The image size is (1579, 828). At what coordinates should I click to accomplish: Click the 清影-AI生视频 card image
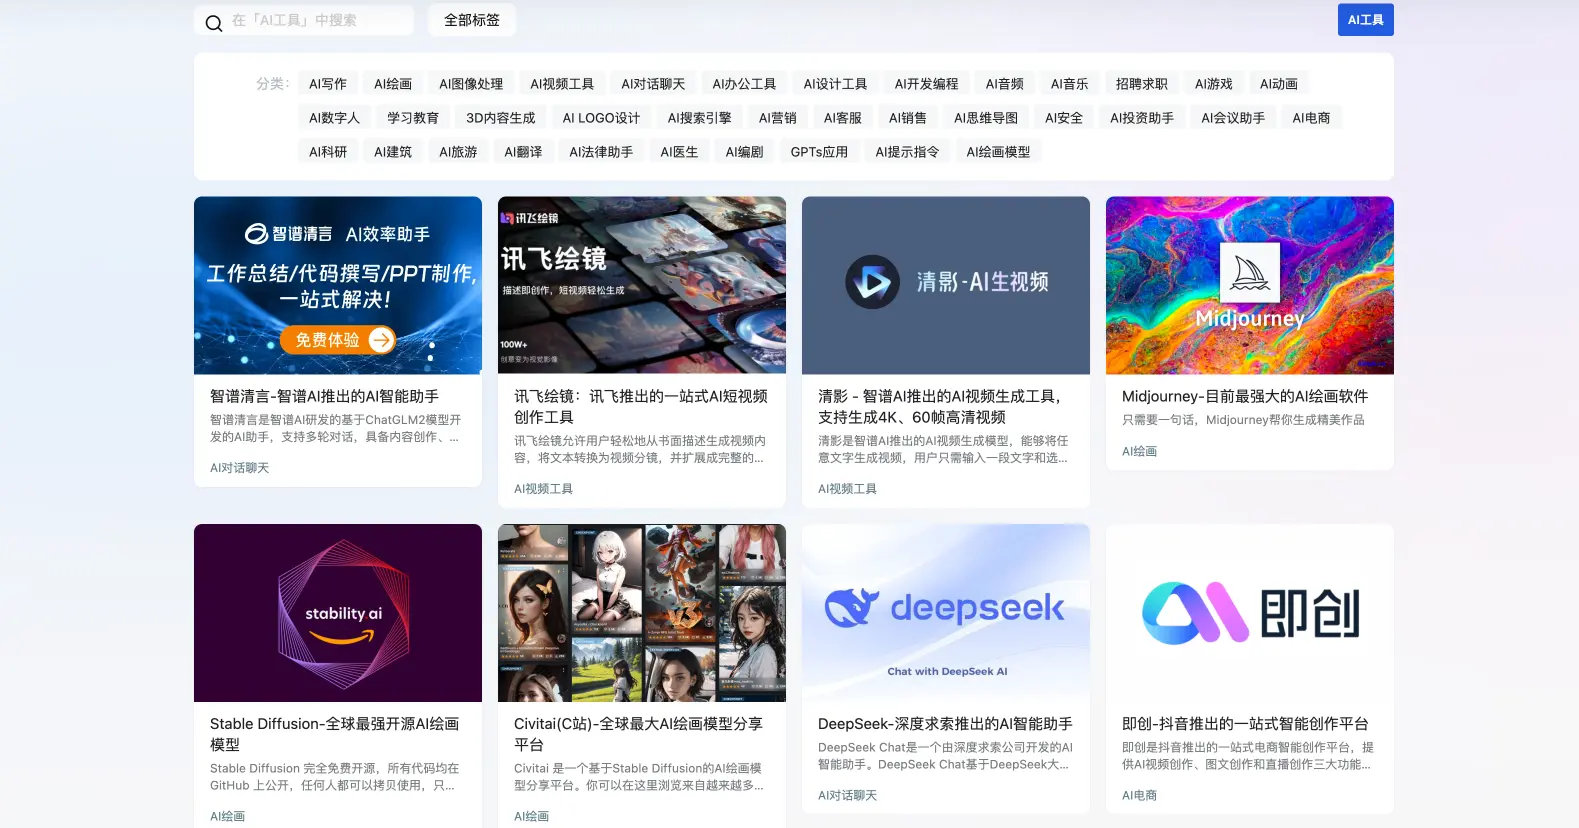point(946,285)
